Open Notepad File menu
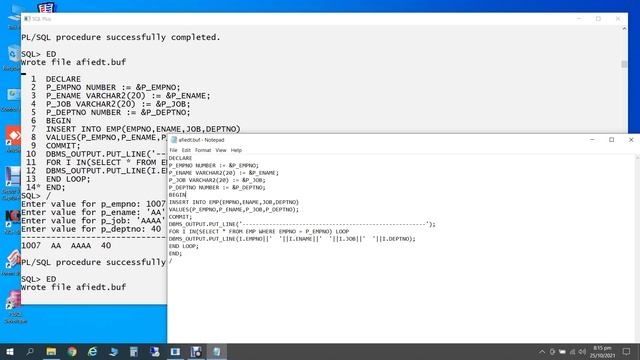The height and width of the screenshot is (360, 640). [173, 150]
